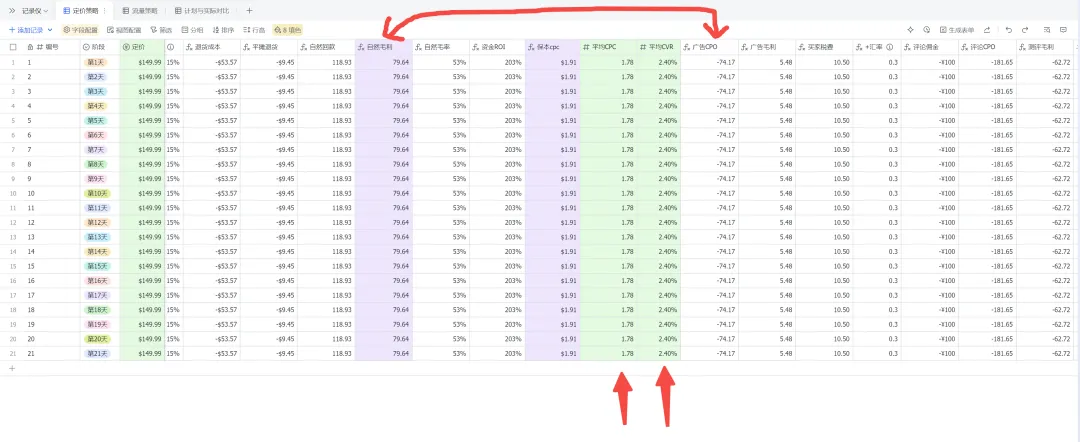The width and height of the screenshot is (1080, 442).
Task: Click the 生成表单 button
Action: [x=957, y=30]
